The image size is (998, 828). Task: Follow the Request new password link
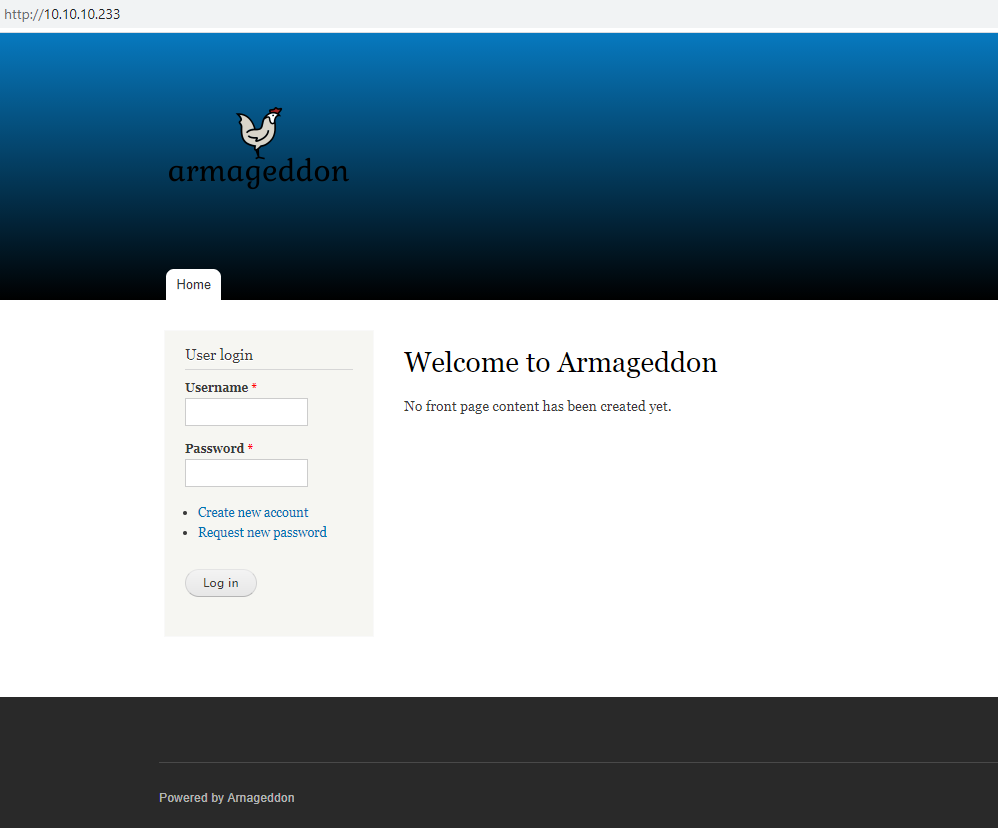262,533
